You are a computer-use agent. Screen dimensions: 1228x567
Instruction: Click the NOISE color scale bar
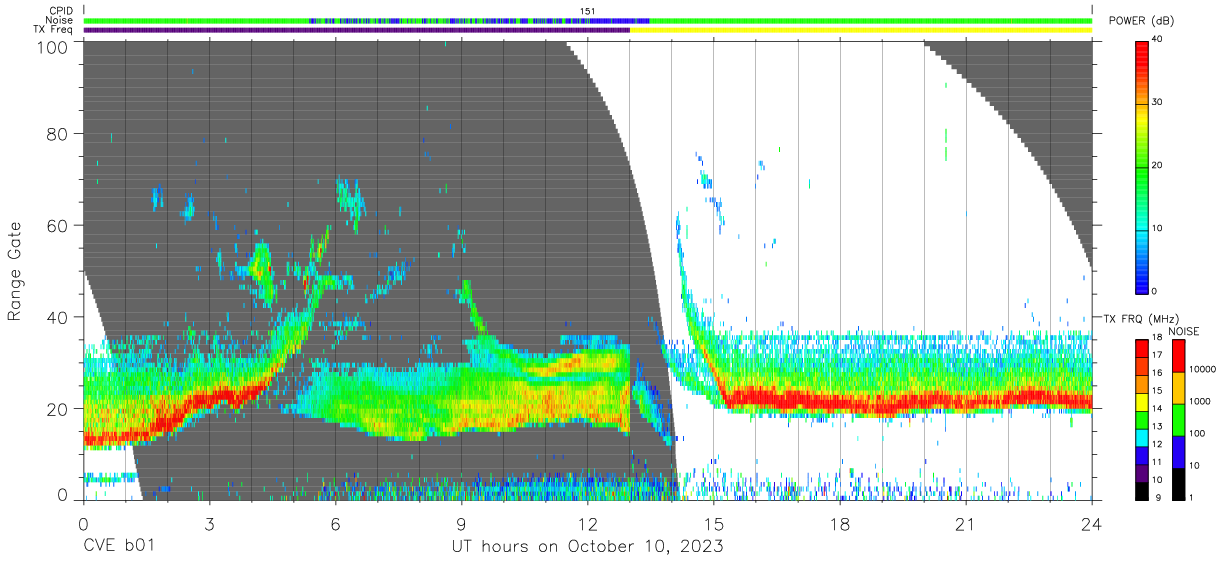(x=1179, y=418)
